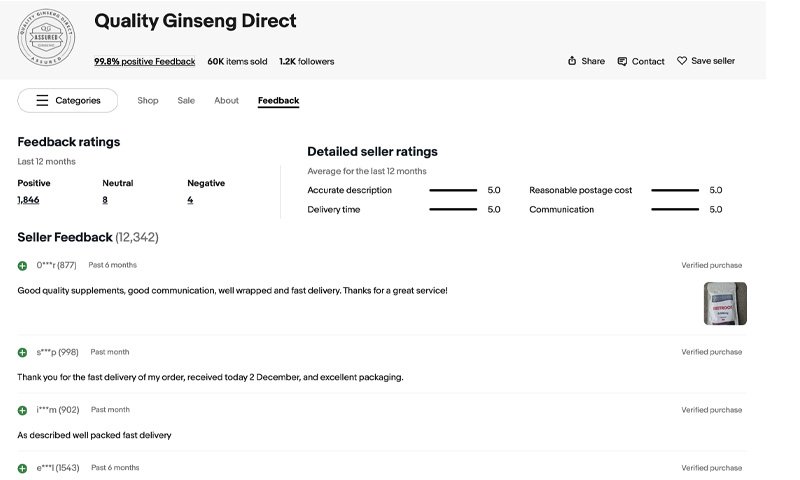800x480 pixels.
Task: View the 1,846 positive ratings
Action: [28, 200]
